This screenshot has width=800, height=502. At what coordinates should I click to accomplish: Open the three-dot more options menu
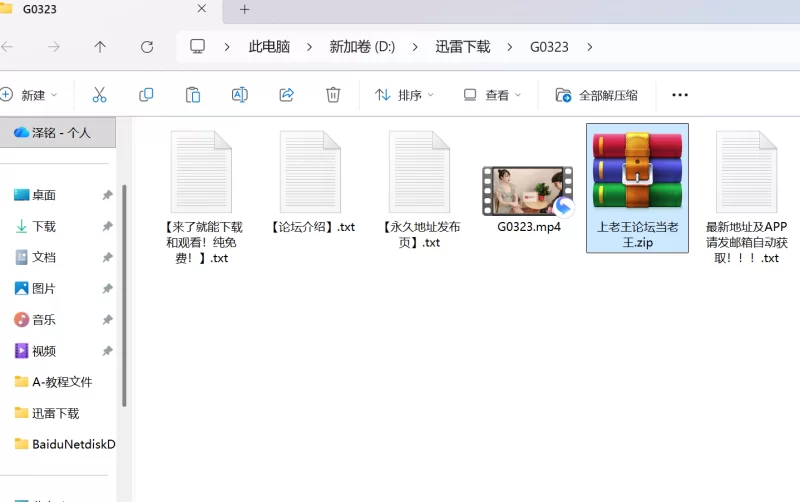pos(680,95)
